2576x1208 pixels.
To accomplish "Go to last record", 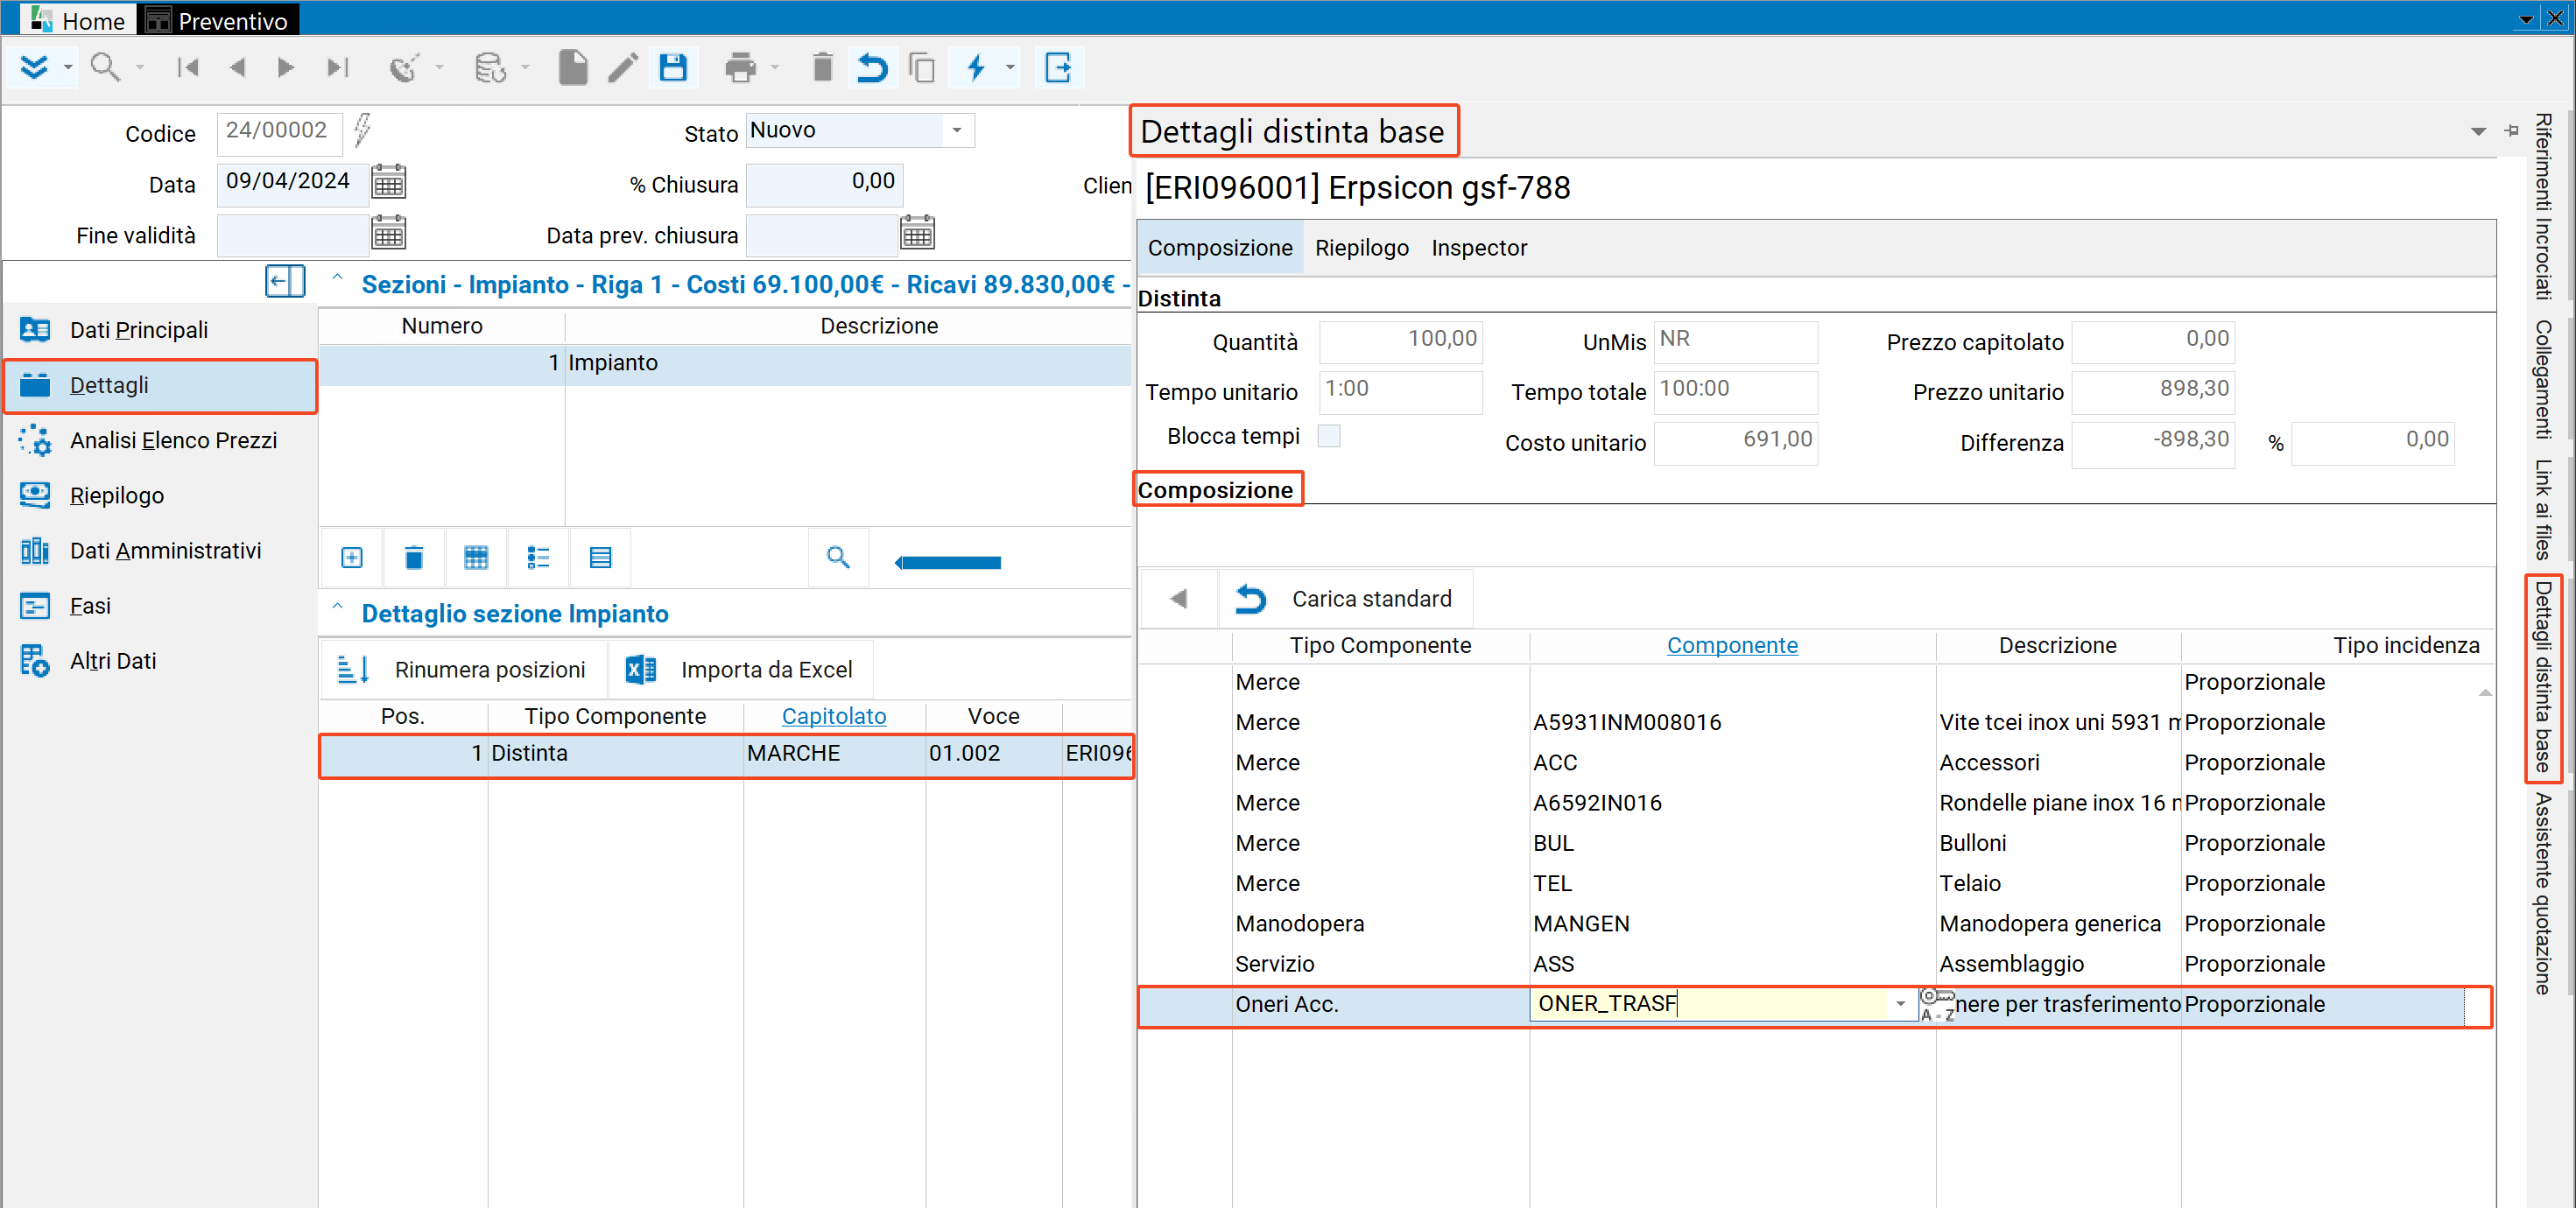I will pyautogui.click(x=338, y=68).
